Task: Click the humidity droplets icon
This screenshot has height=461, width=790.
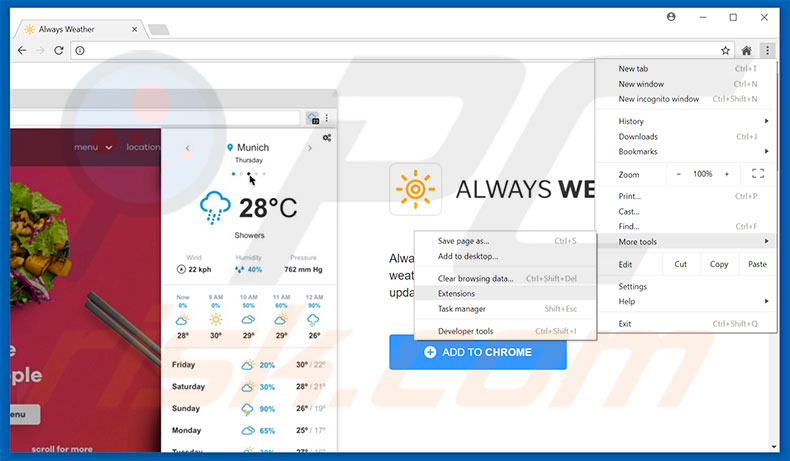Action: [239, 269]
